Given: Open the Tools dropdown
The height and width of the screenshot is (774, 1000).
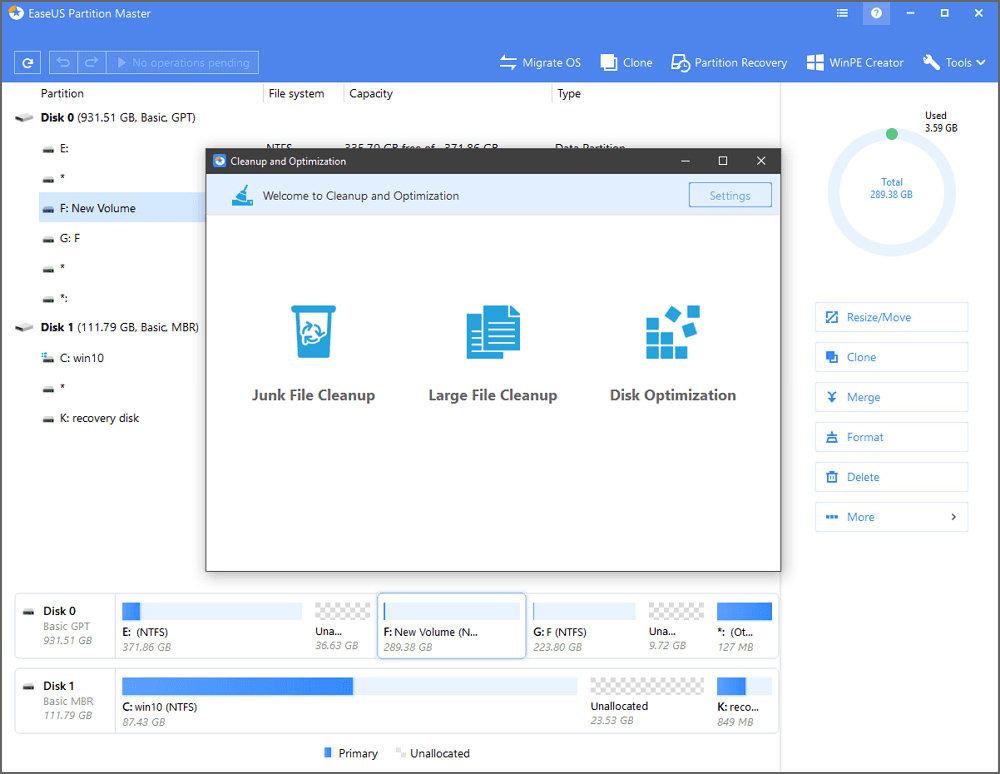Looking at the screenshot, I should coord(953,62).
